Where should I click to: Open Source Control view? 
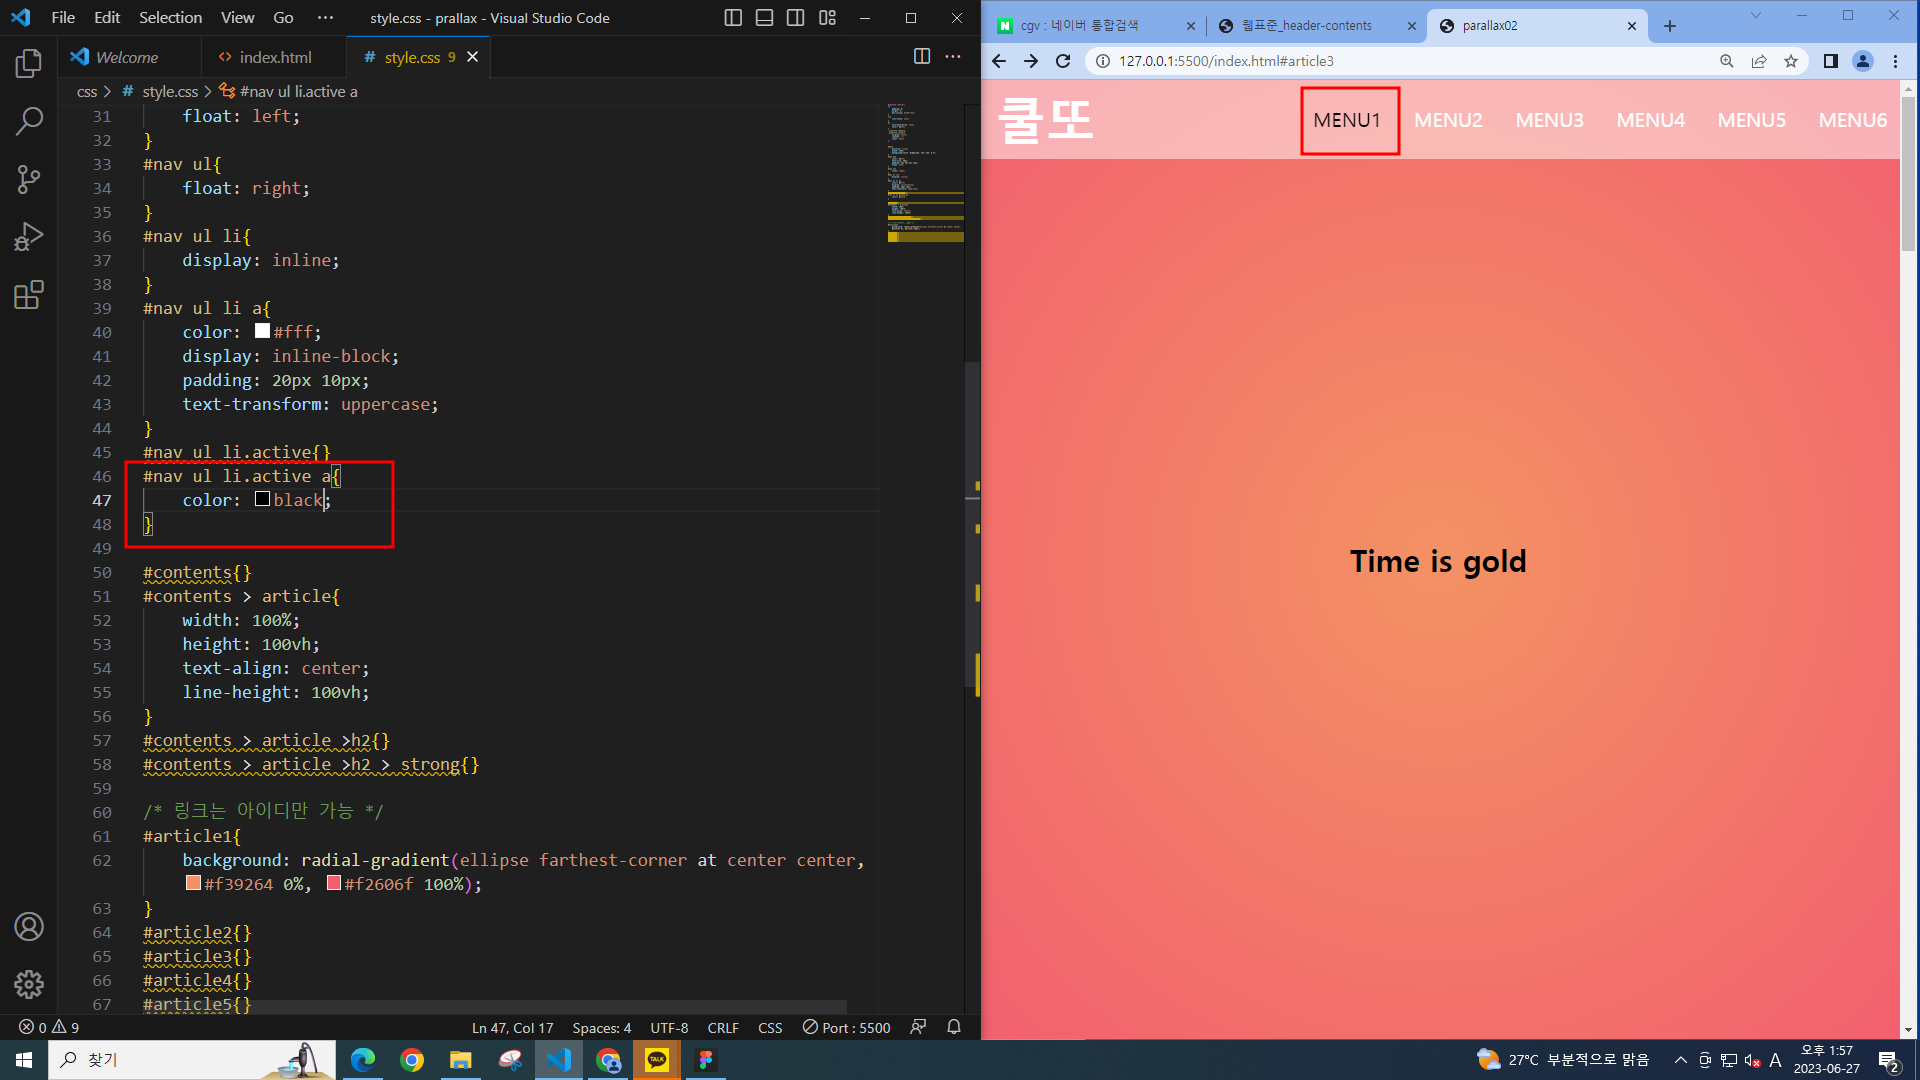pos(29,180)
